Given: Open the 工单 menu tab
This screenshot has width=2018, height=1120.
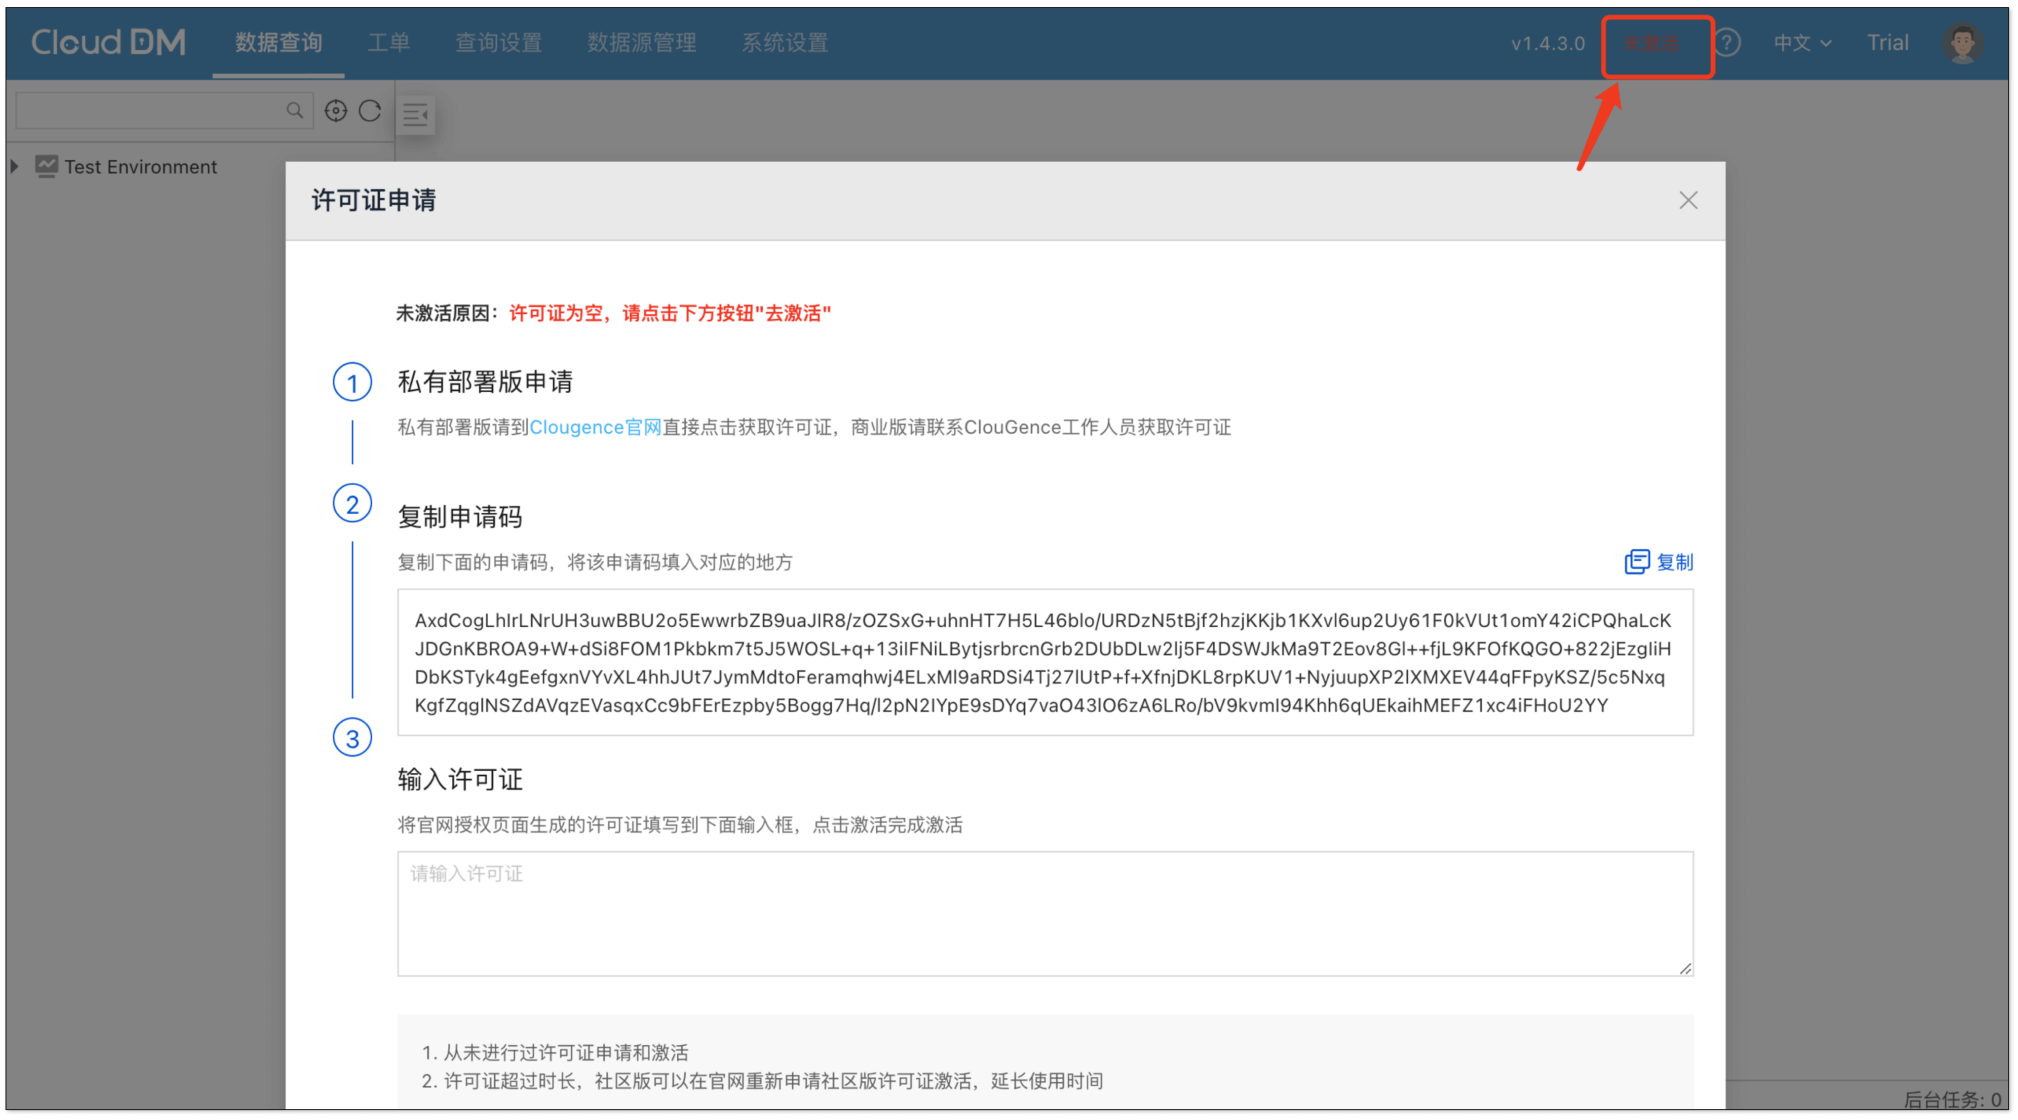Looking at the screenshot, I should [x=388, y=43].
